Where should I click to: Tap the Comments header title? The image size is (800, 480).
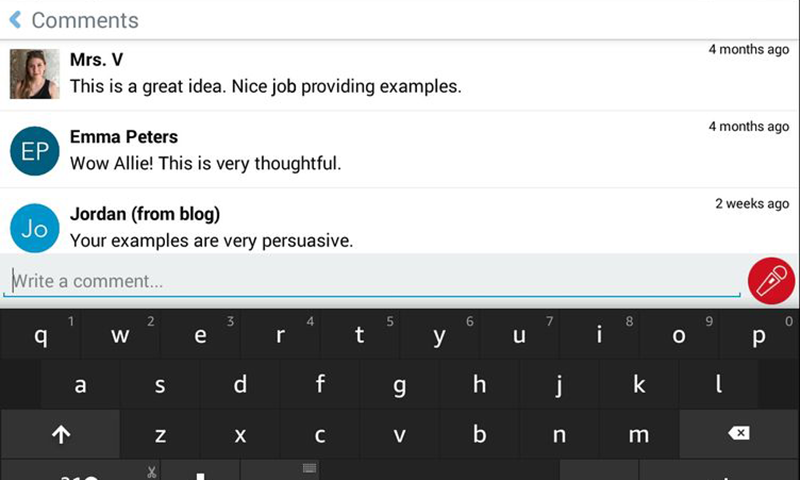click(x=85, y=20)
